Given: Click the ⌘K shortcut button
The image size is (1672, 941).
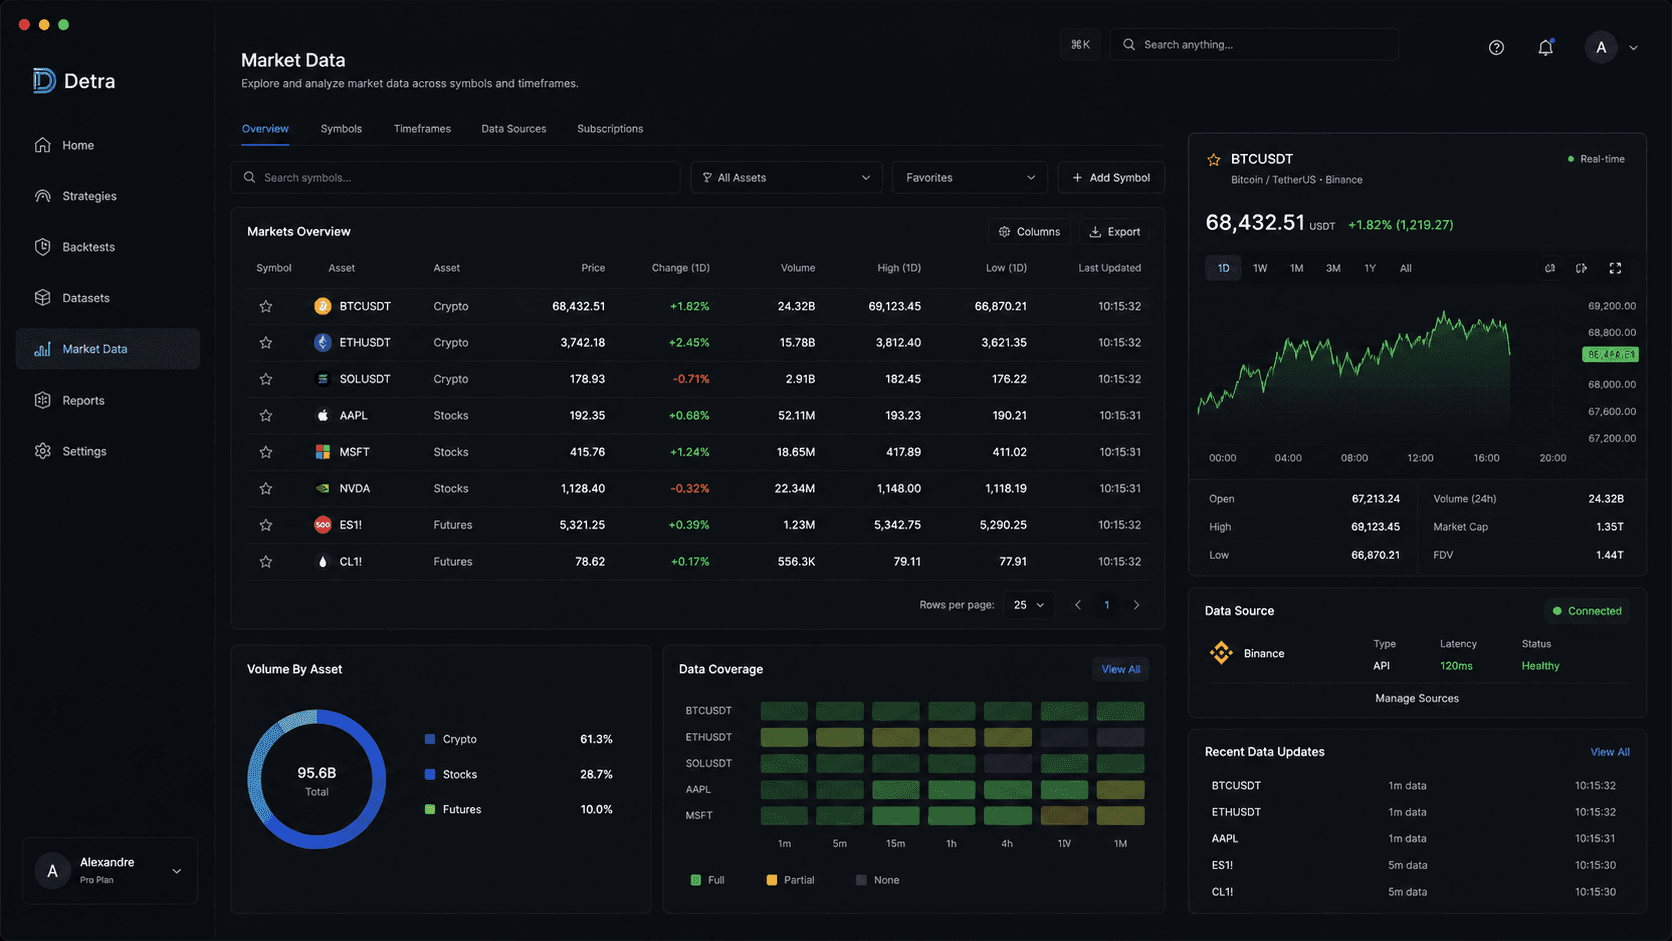Looking at the screenshot, I should point(1080,44).
